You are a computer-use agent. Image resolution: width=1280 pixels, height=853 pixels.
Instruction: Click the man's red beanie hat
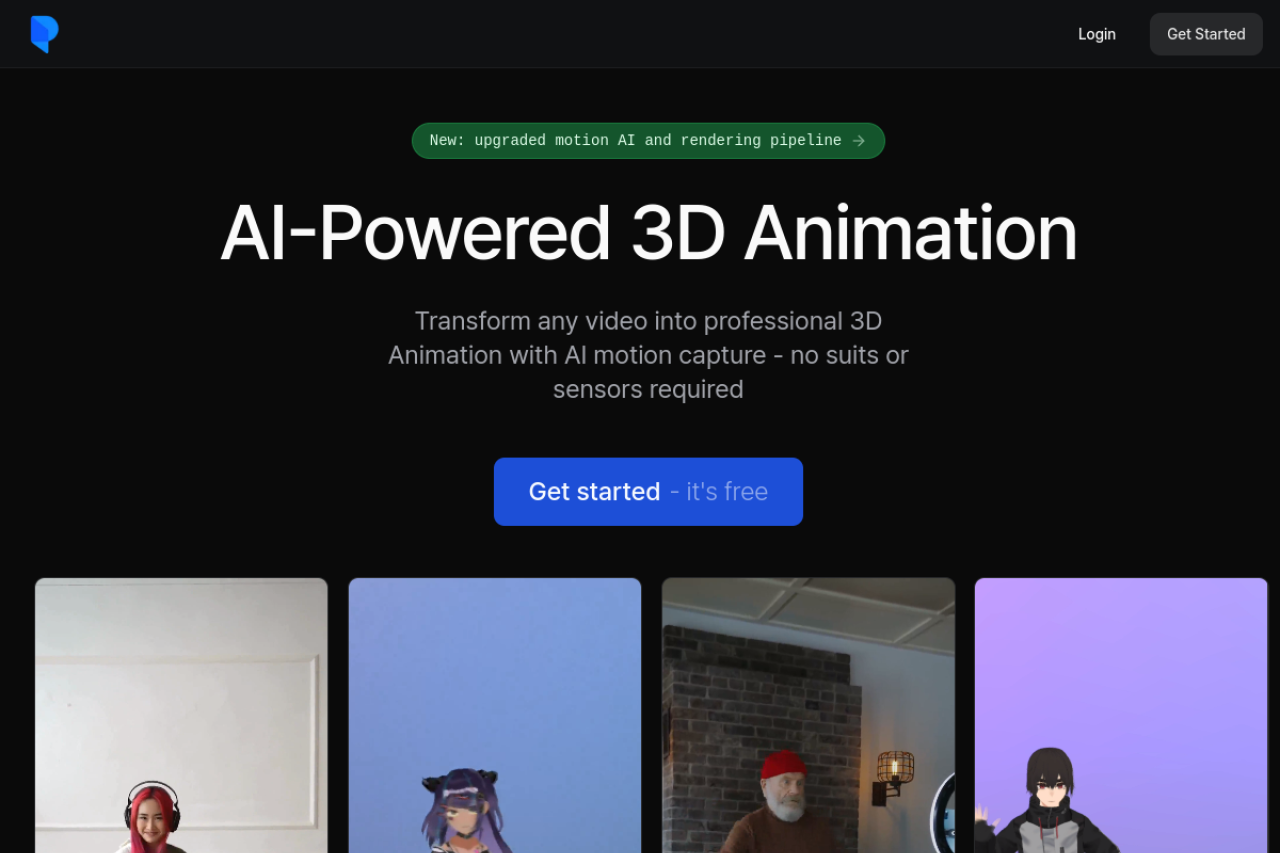point(783,765)
